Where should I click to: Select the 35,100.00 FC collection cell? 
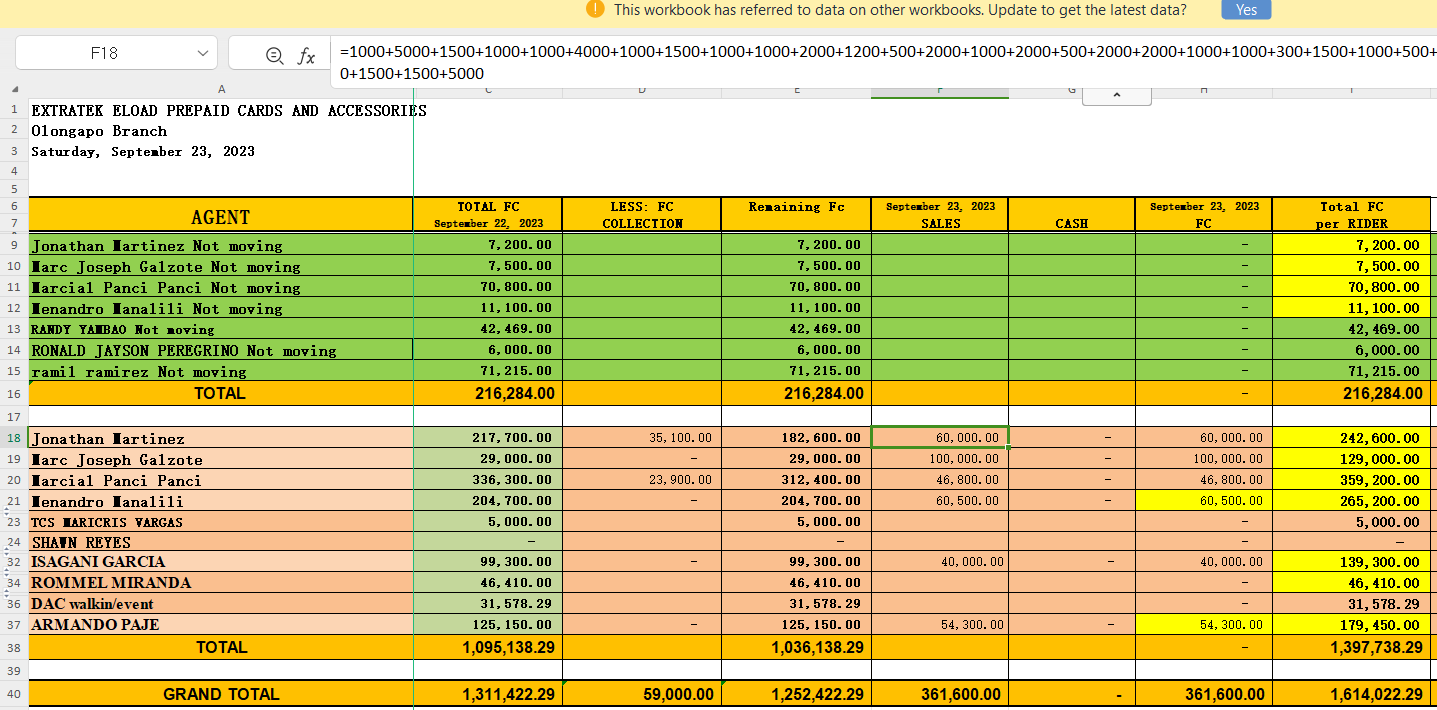coord(641,438)
